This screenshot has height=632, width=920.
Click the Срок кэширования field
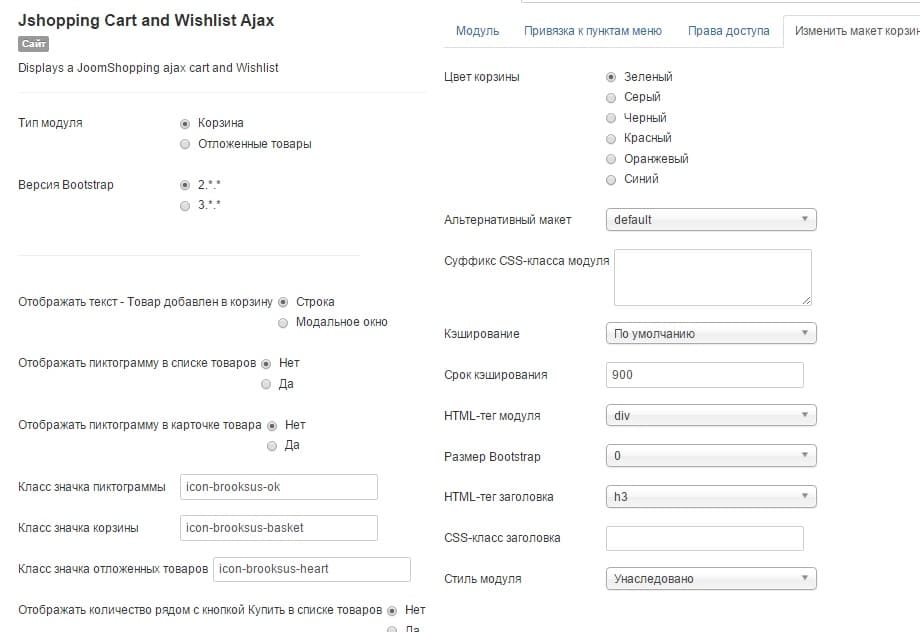coord(705,375)
